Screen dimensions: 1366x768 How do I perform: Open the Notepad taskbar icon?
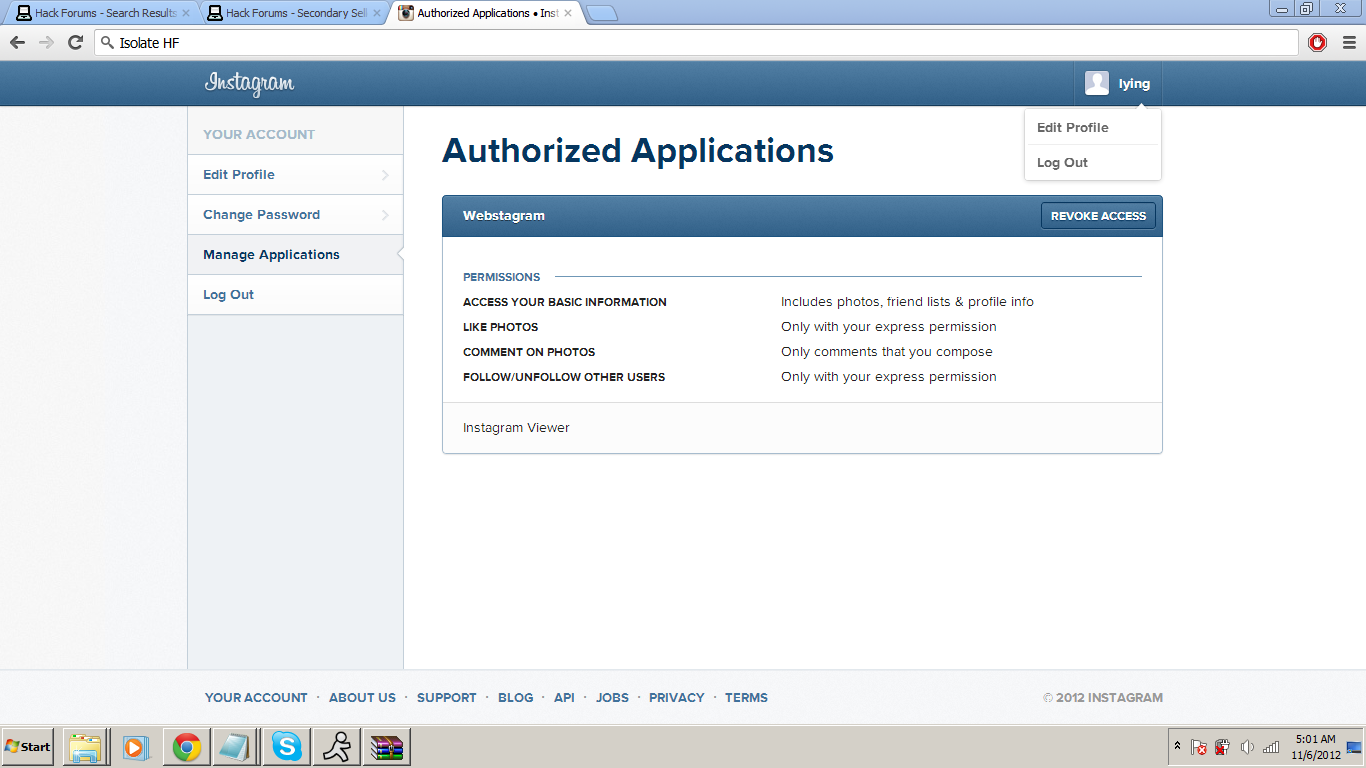coord(236,747)
